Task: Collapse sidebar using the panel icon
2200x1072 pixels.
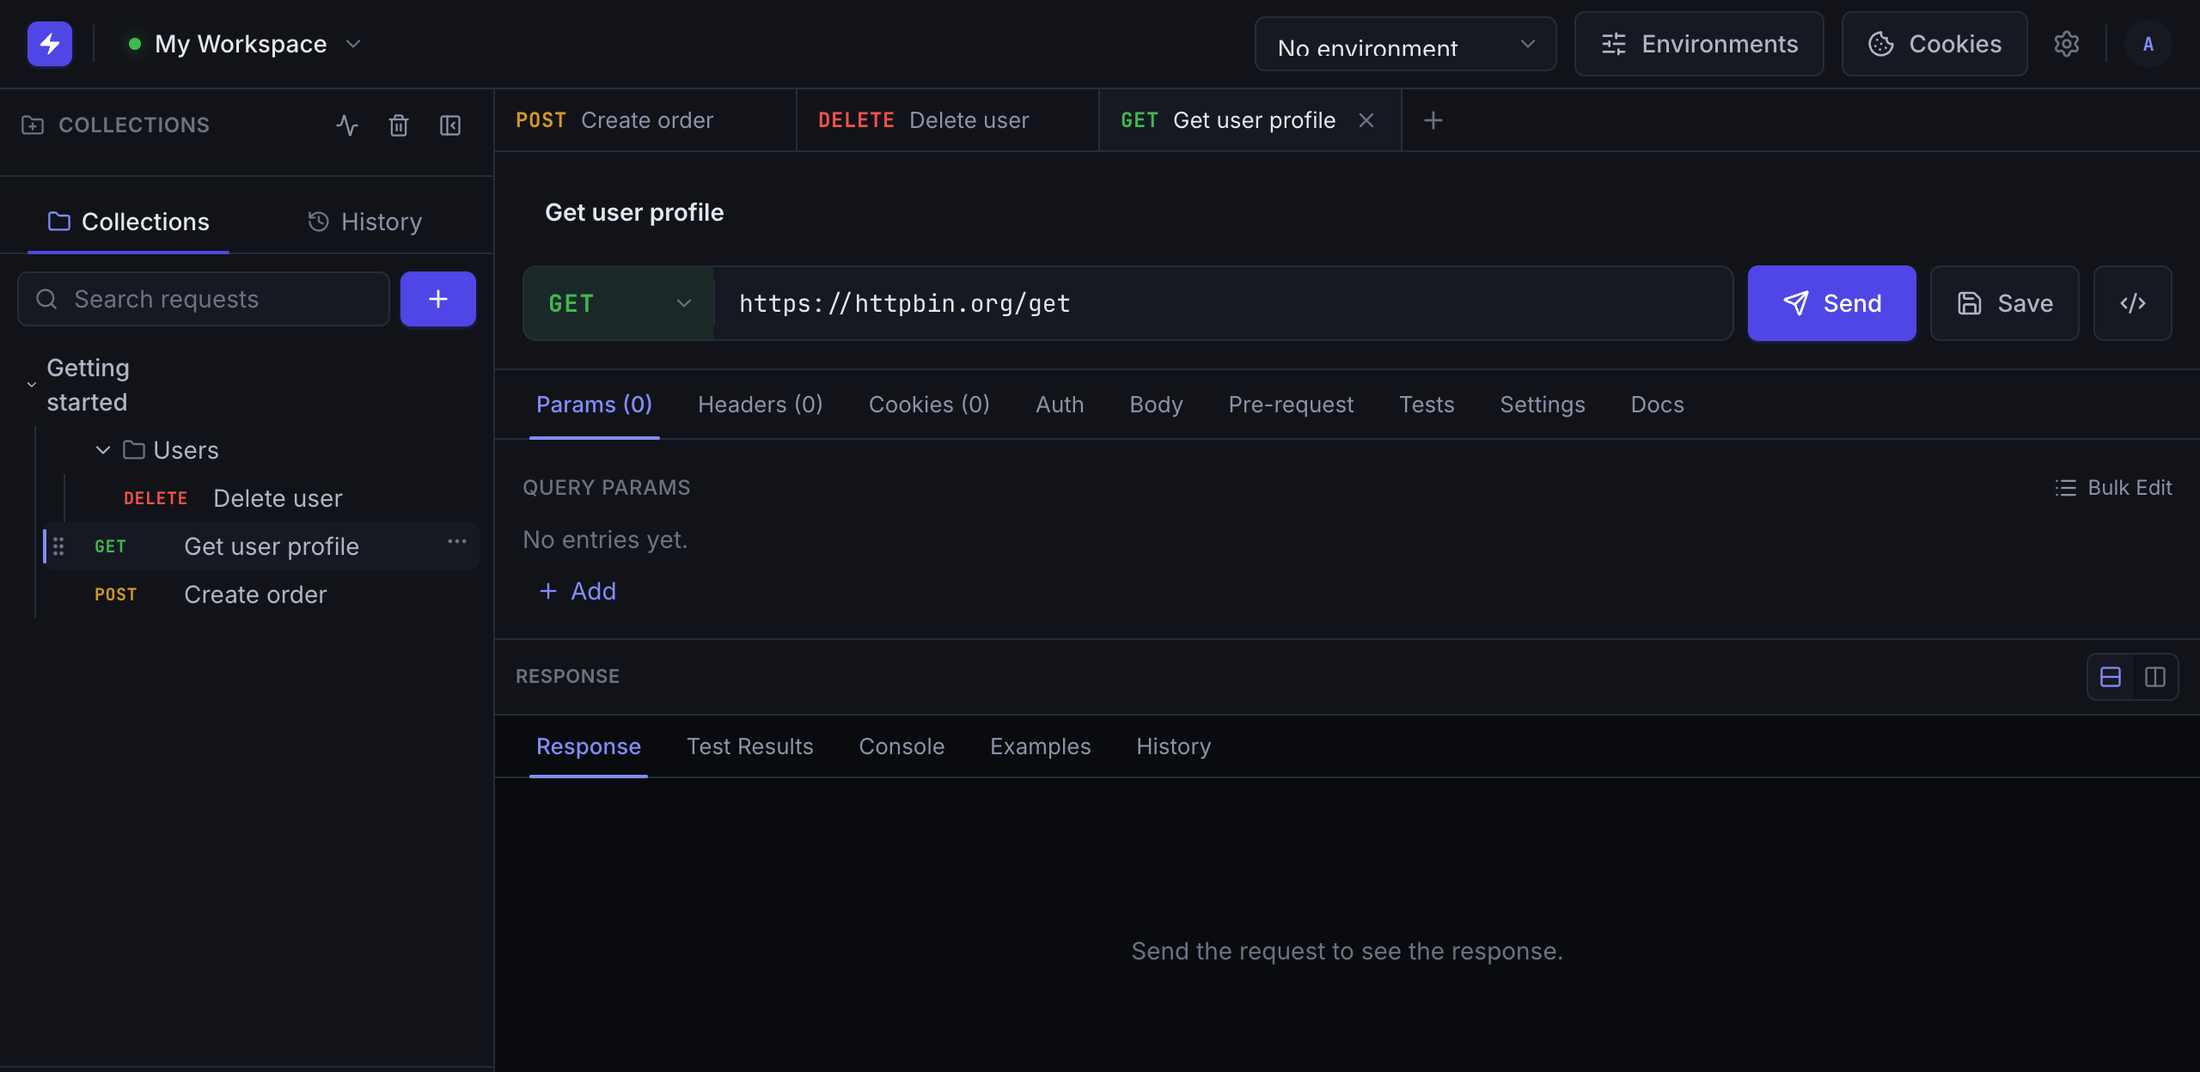Action: click(x=451, y=125)
